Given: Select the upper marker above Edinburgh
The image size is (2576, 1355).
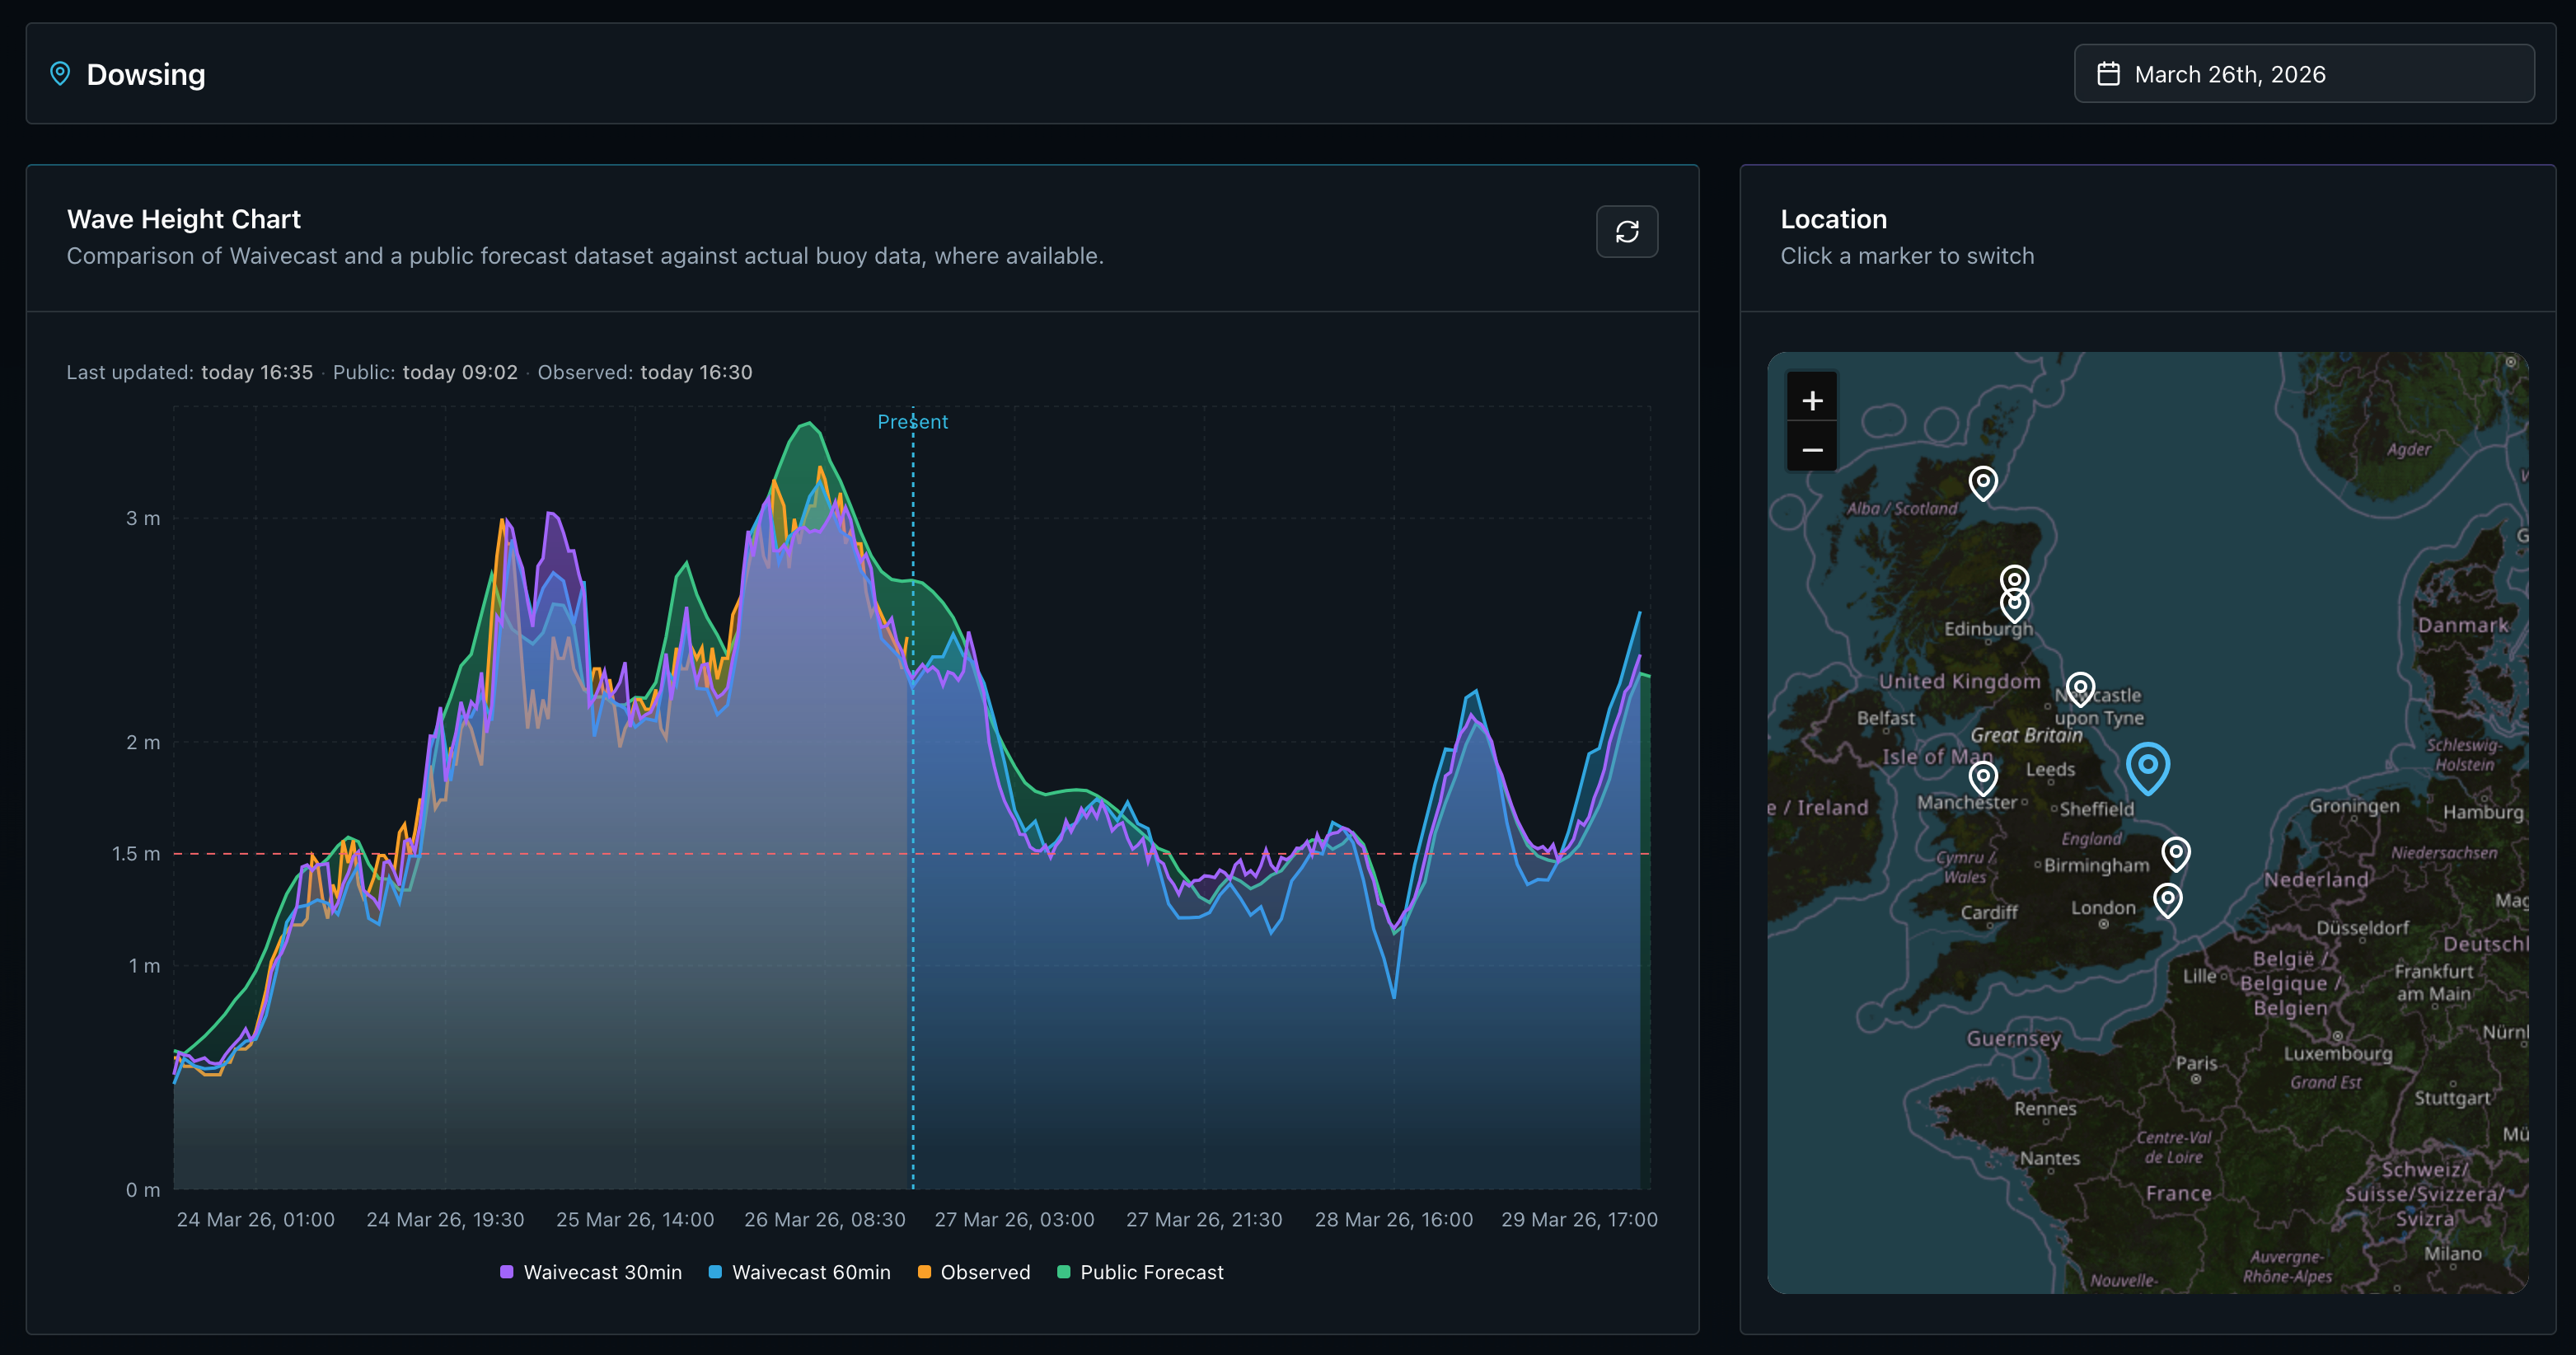Looking at the screenshot, I should click(2014, 579).
